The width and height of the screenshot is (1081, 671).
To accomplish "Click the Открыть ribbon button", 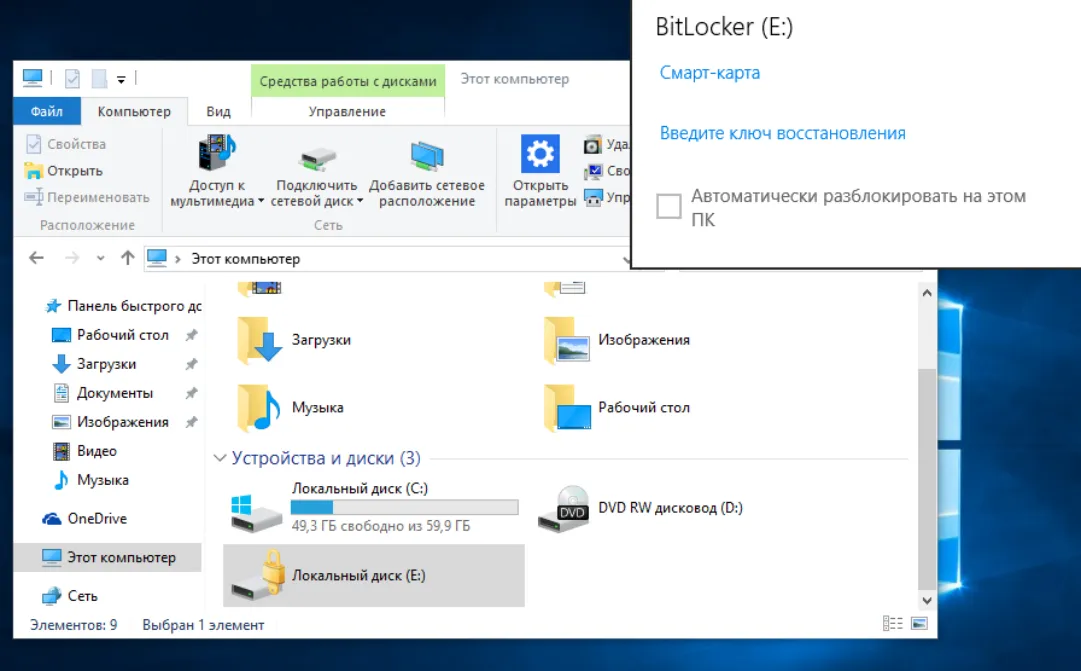I will (x=63, y=170).
